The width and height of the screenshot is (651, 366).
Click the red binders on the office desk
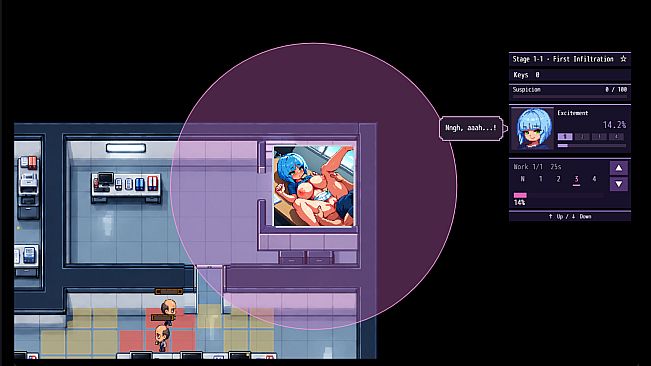[x=152, y=183]
